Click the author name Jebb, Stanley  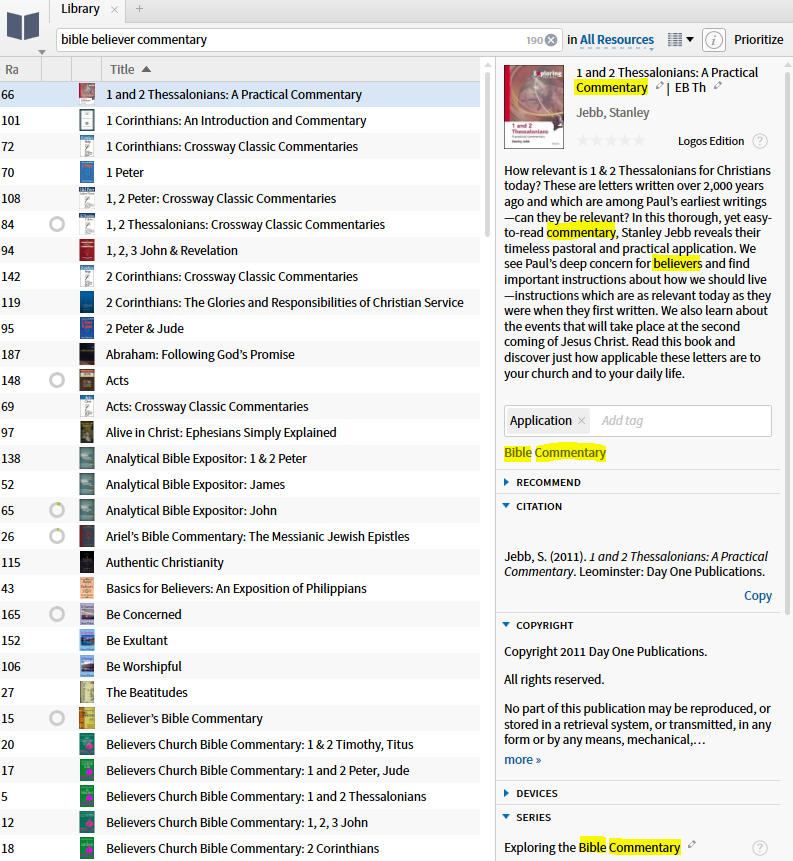pyautogui.click(x=612, y=113)
